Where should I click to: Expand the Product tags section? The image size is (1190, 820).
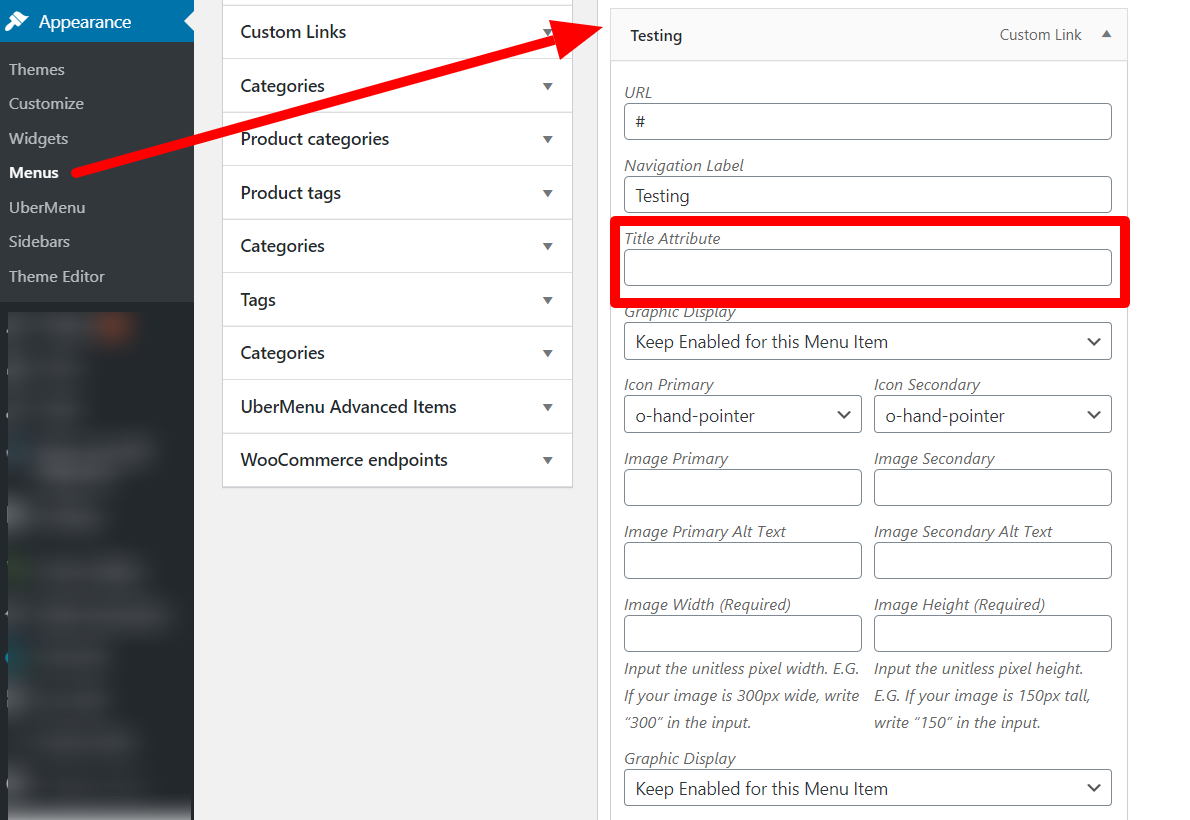(547, 194)
